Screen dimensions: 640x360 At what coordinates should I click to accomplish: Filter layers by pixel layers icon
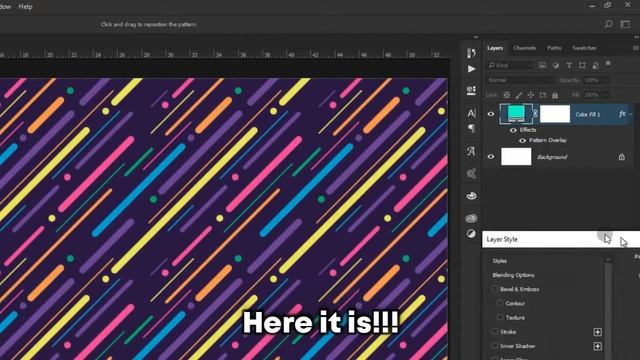coord(542,65)
